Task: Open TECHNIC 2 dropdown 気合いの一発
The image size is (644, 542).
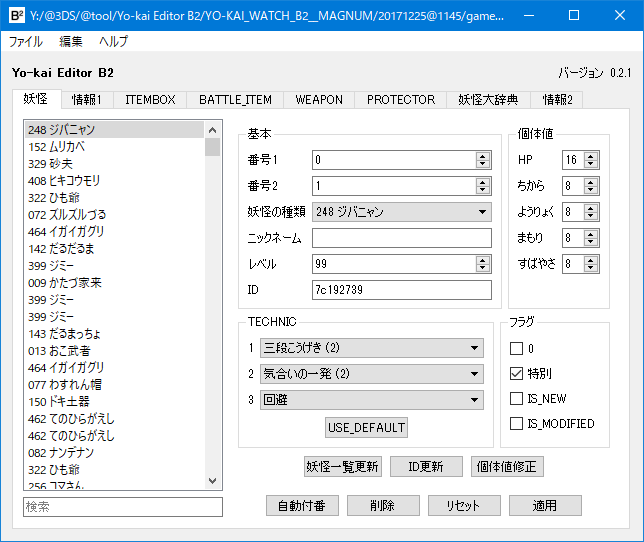Action: [x=372, y=374]
